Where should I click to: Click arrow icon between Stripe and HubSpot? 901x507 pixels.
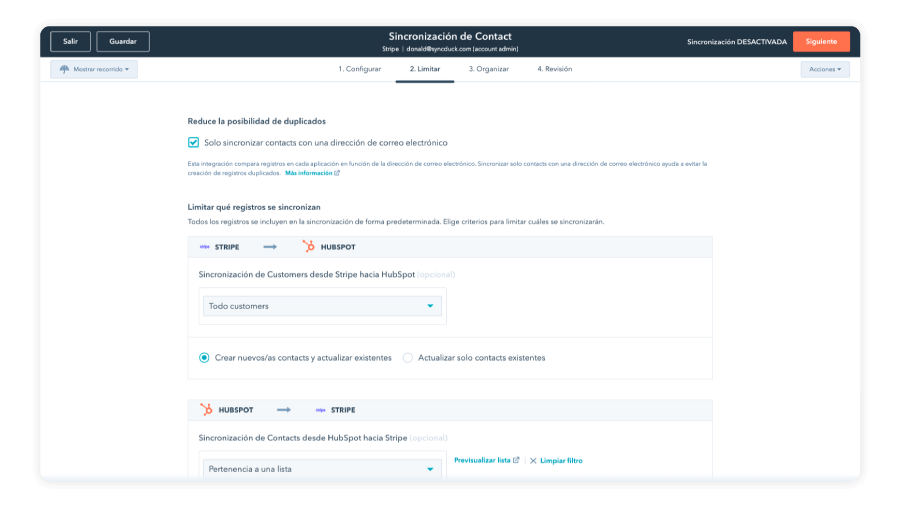point(270,247)
